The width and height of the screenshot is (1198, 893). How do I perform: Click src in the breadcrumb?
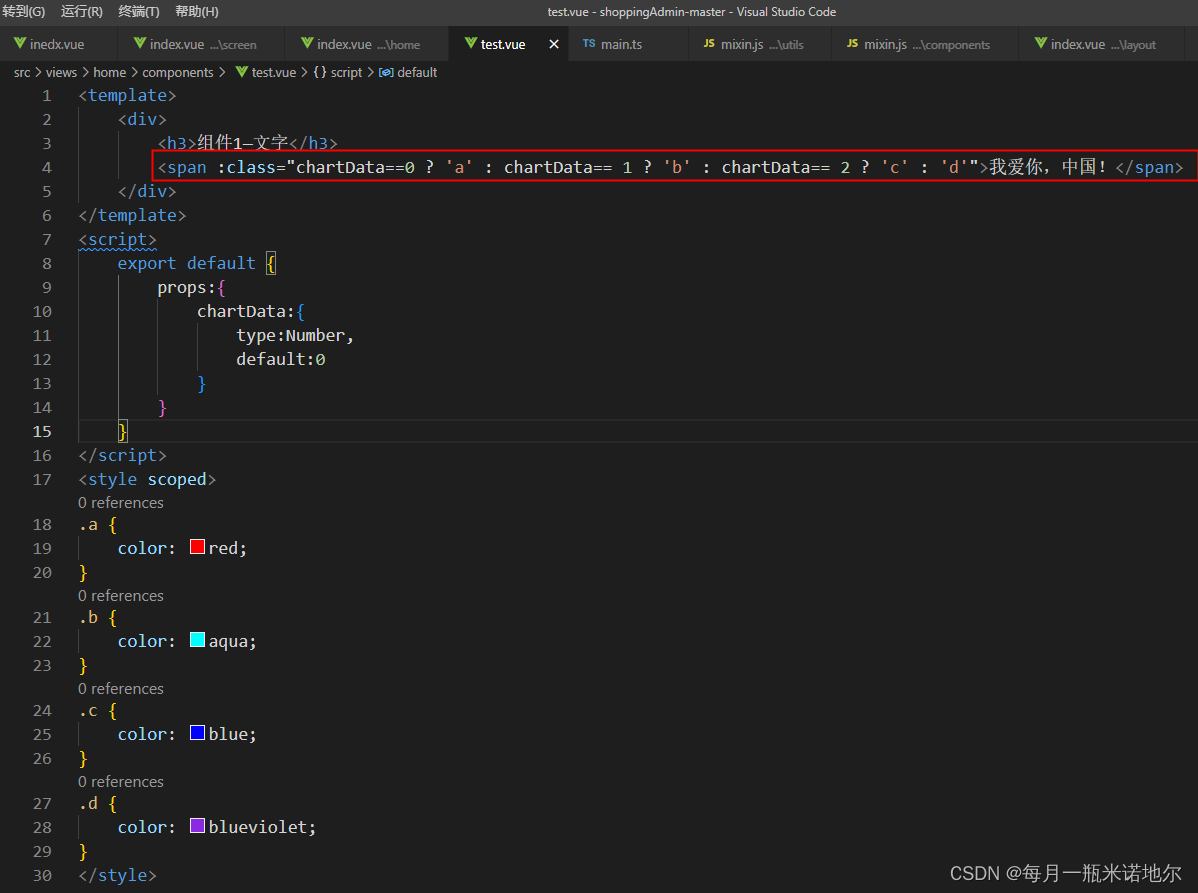[22, 73]
